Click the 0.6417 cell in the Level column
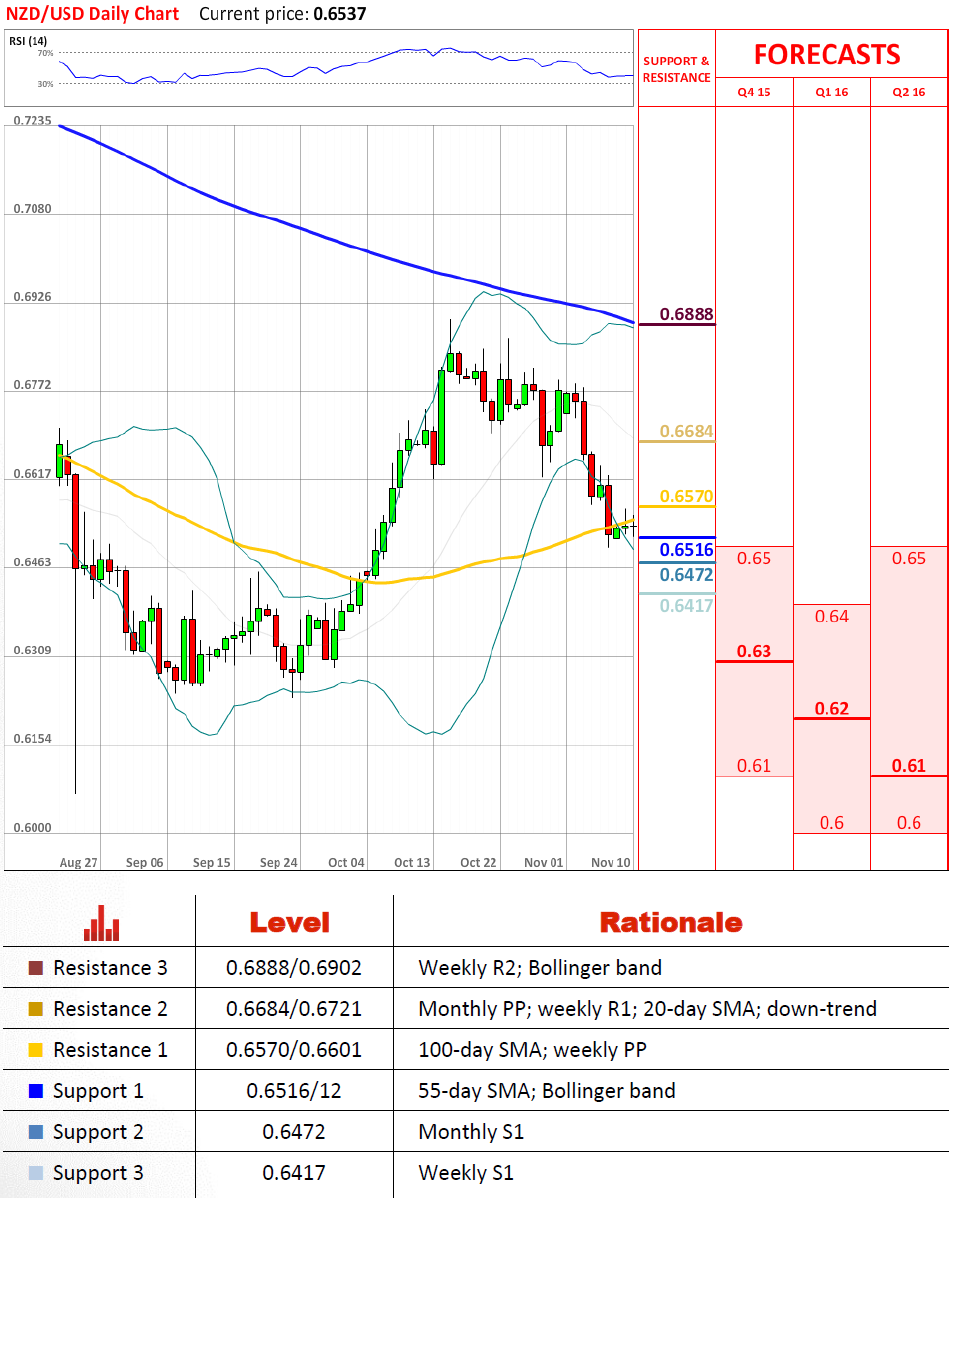 click(294, 1173)
